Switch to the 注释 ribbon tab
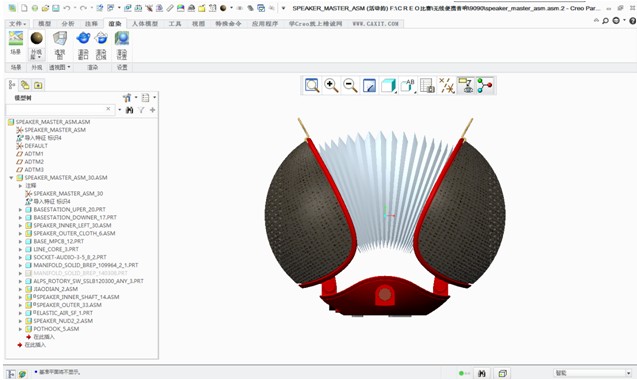Screen dimensions: 637x380 click(91, 24)
